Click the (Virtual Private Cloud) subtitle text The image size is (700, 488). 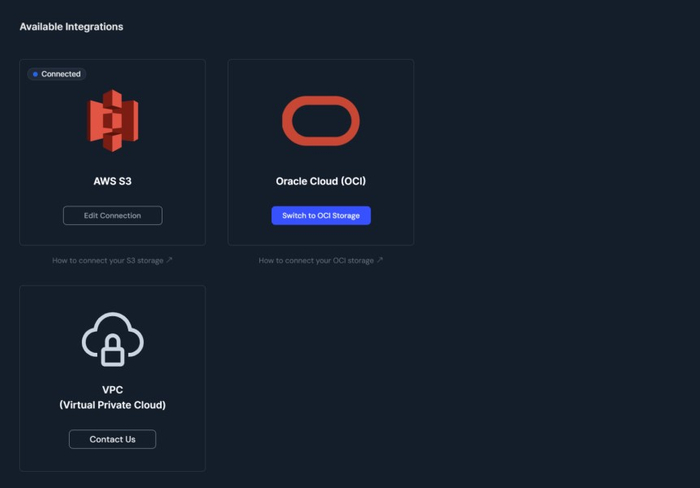coord(112,405)
